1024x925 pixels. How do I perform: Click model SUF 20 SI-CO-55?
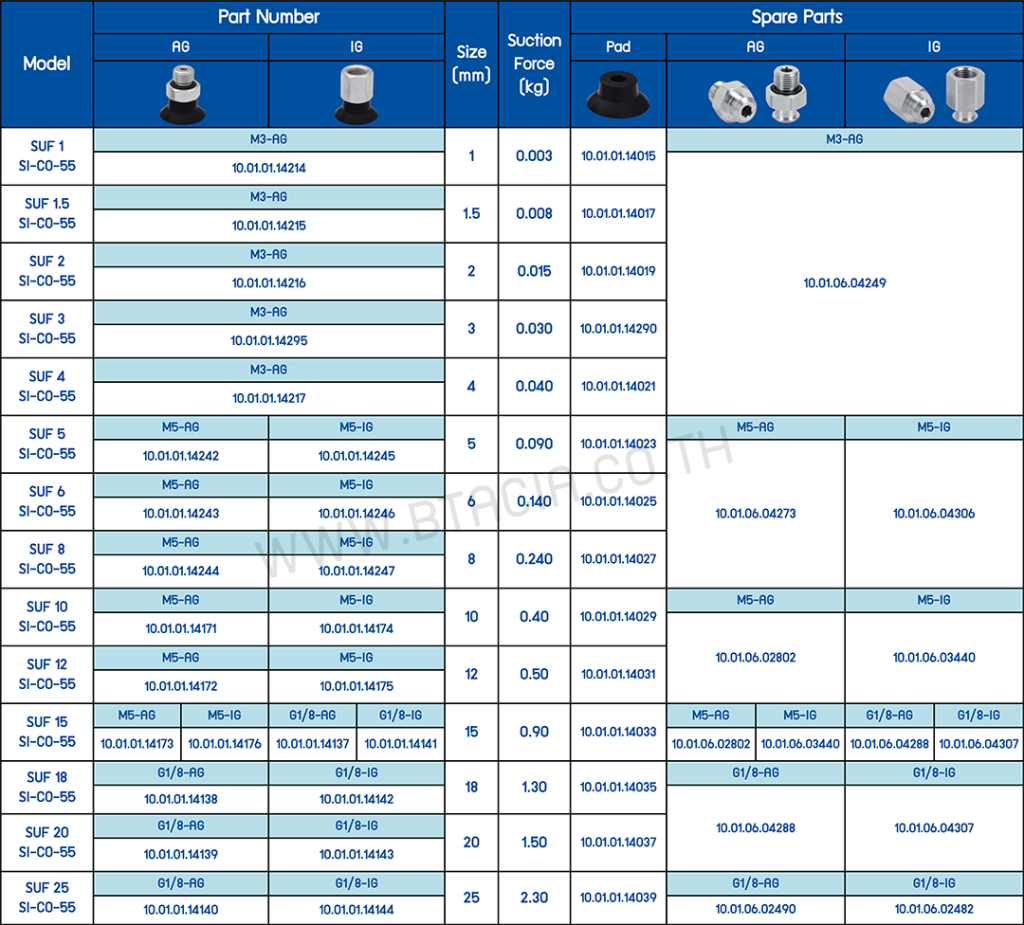tap(47, 842)
